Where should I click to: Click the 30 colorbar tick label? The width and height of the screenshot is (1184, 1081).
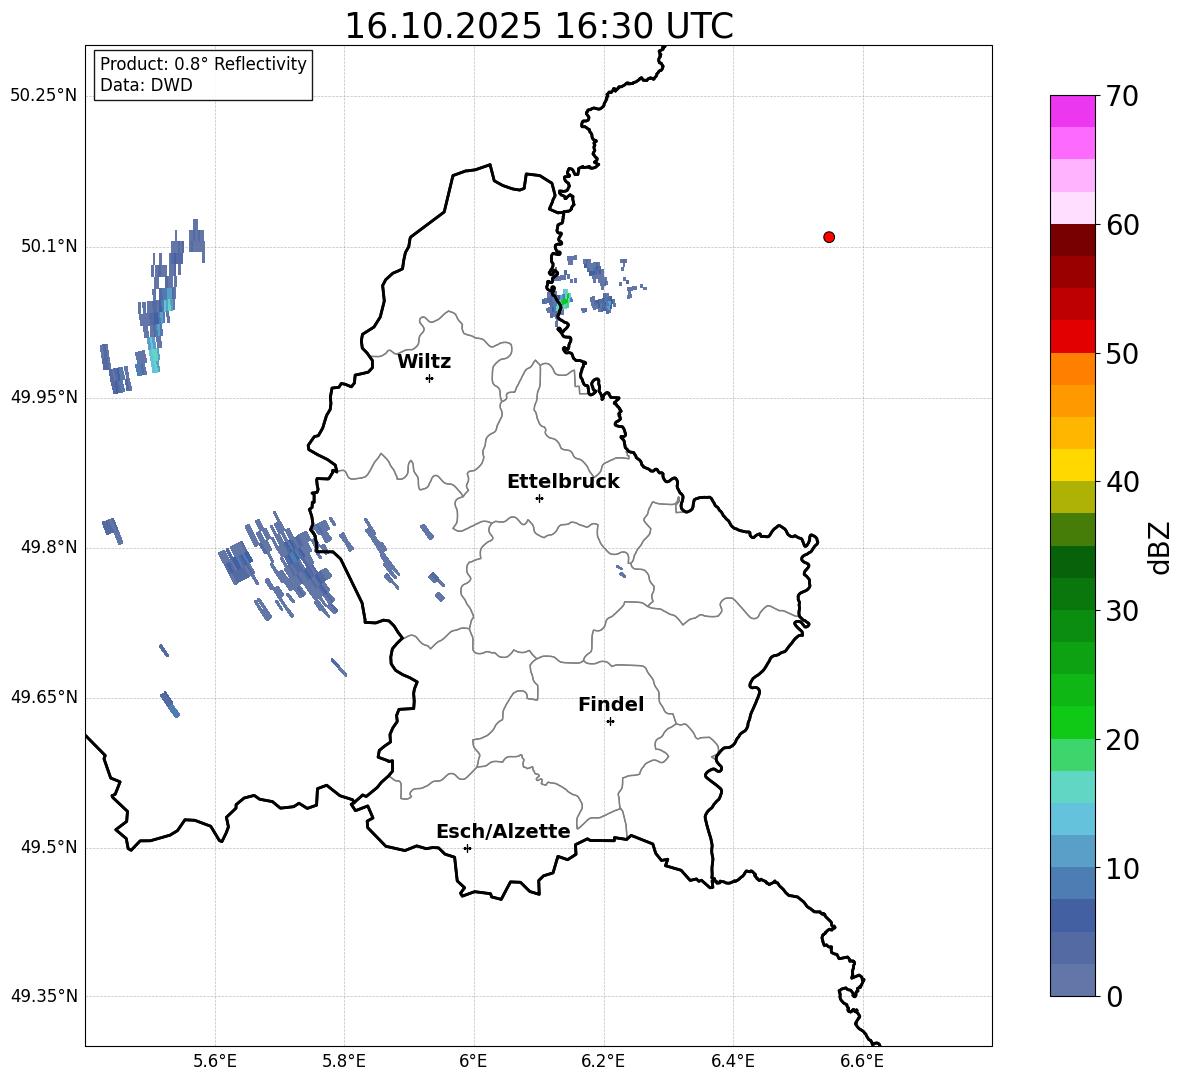coord(1122,611)
